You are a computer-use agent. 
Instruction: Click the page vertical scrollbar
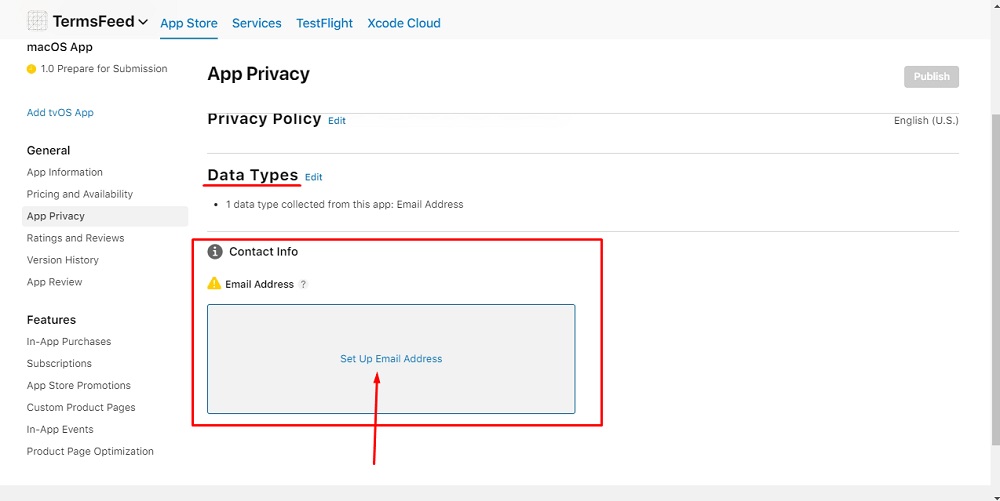pos(996,280)
